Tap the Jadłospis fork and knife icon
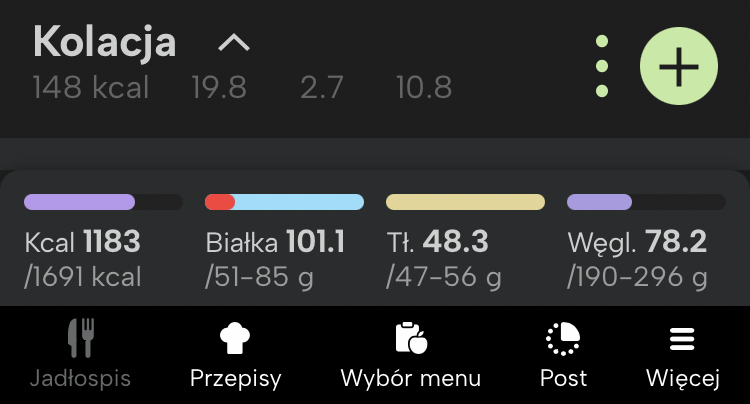 (80, 339)
